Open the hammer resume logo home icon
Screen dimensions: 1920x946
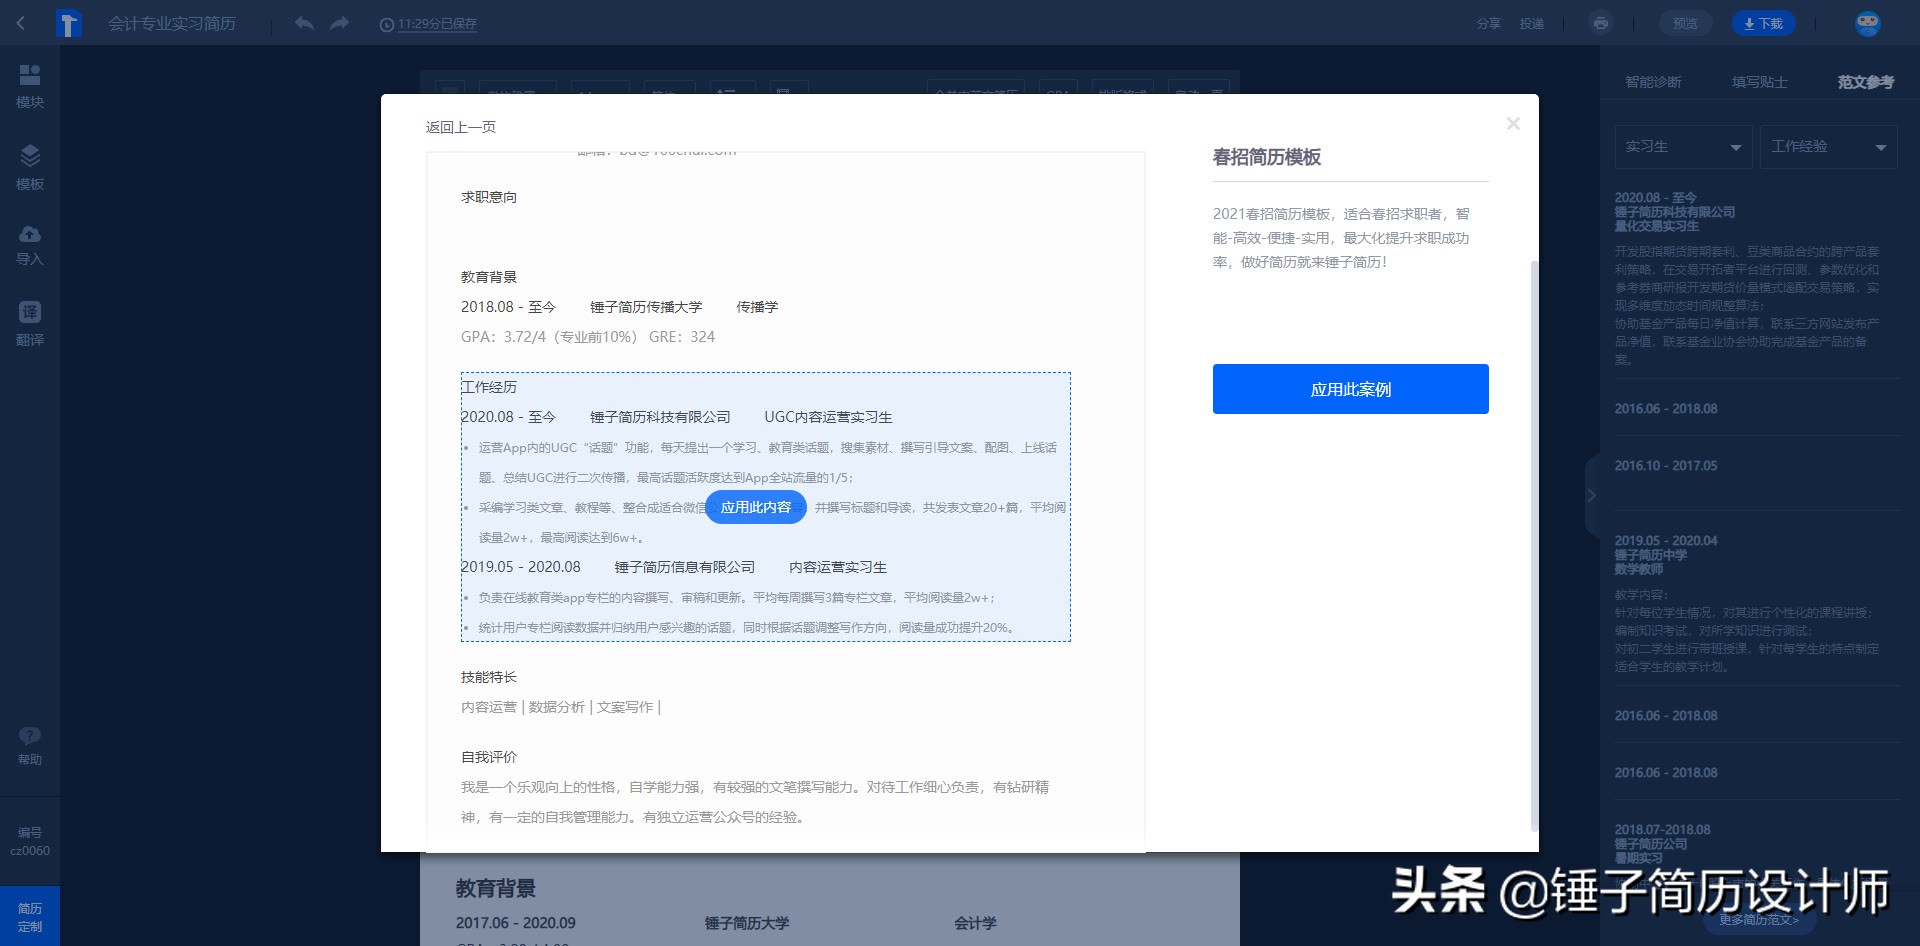pos(69,23)
